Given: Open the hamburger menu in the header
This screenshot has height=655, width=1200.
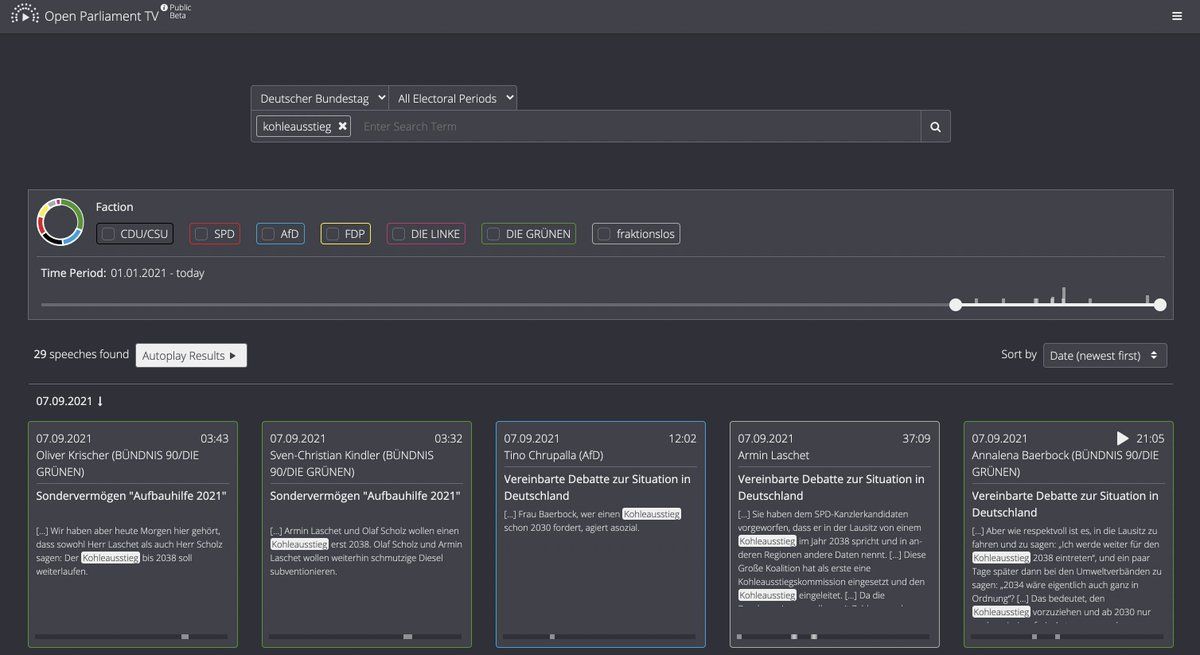Looking at the screenshot, I should point(1177,16).
